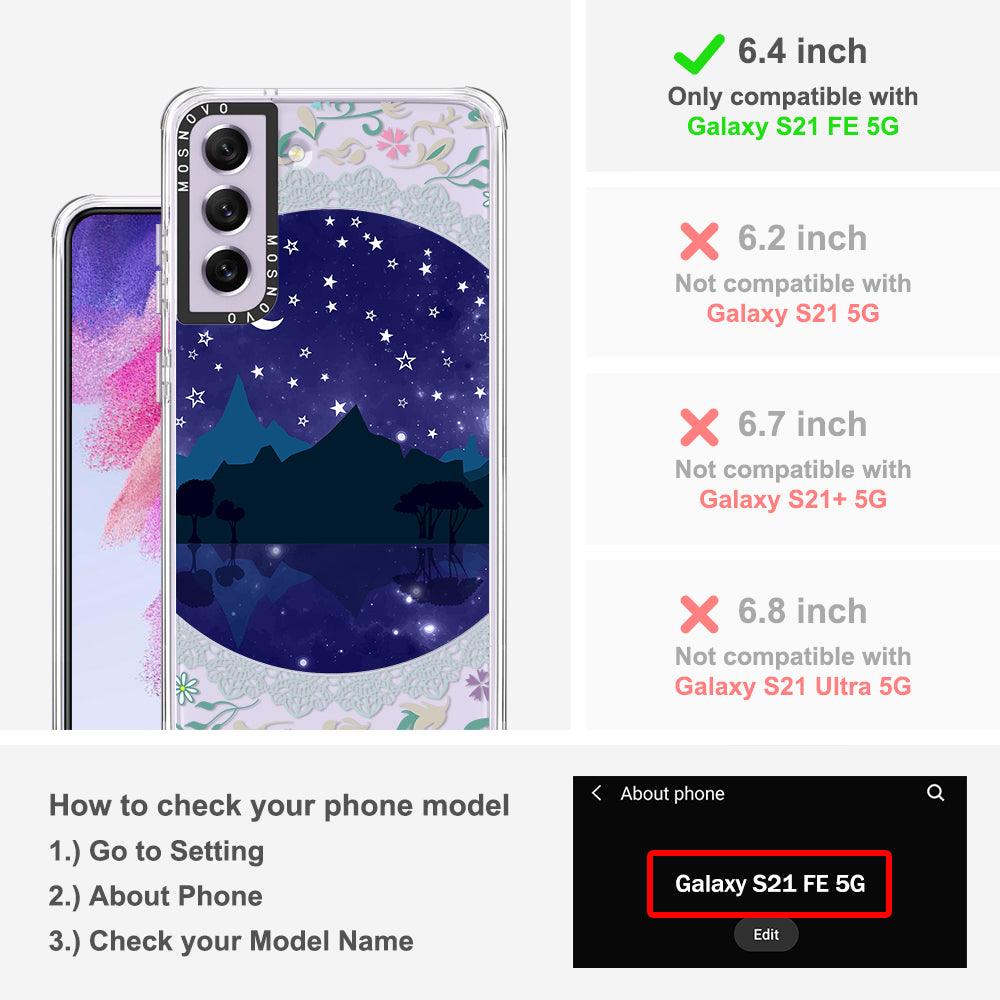The image size is (1000, 1000).
Task: Tap the search magnifier in About phone
Action: (x=935, y=793)
